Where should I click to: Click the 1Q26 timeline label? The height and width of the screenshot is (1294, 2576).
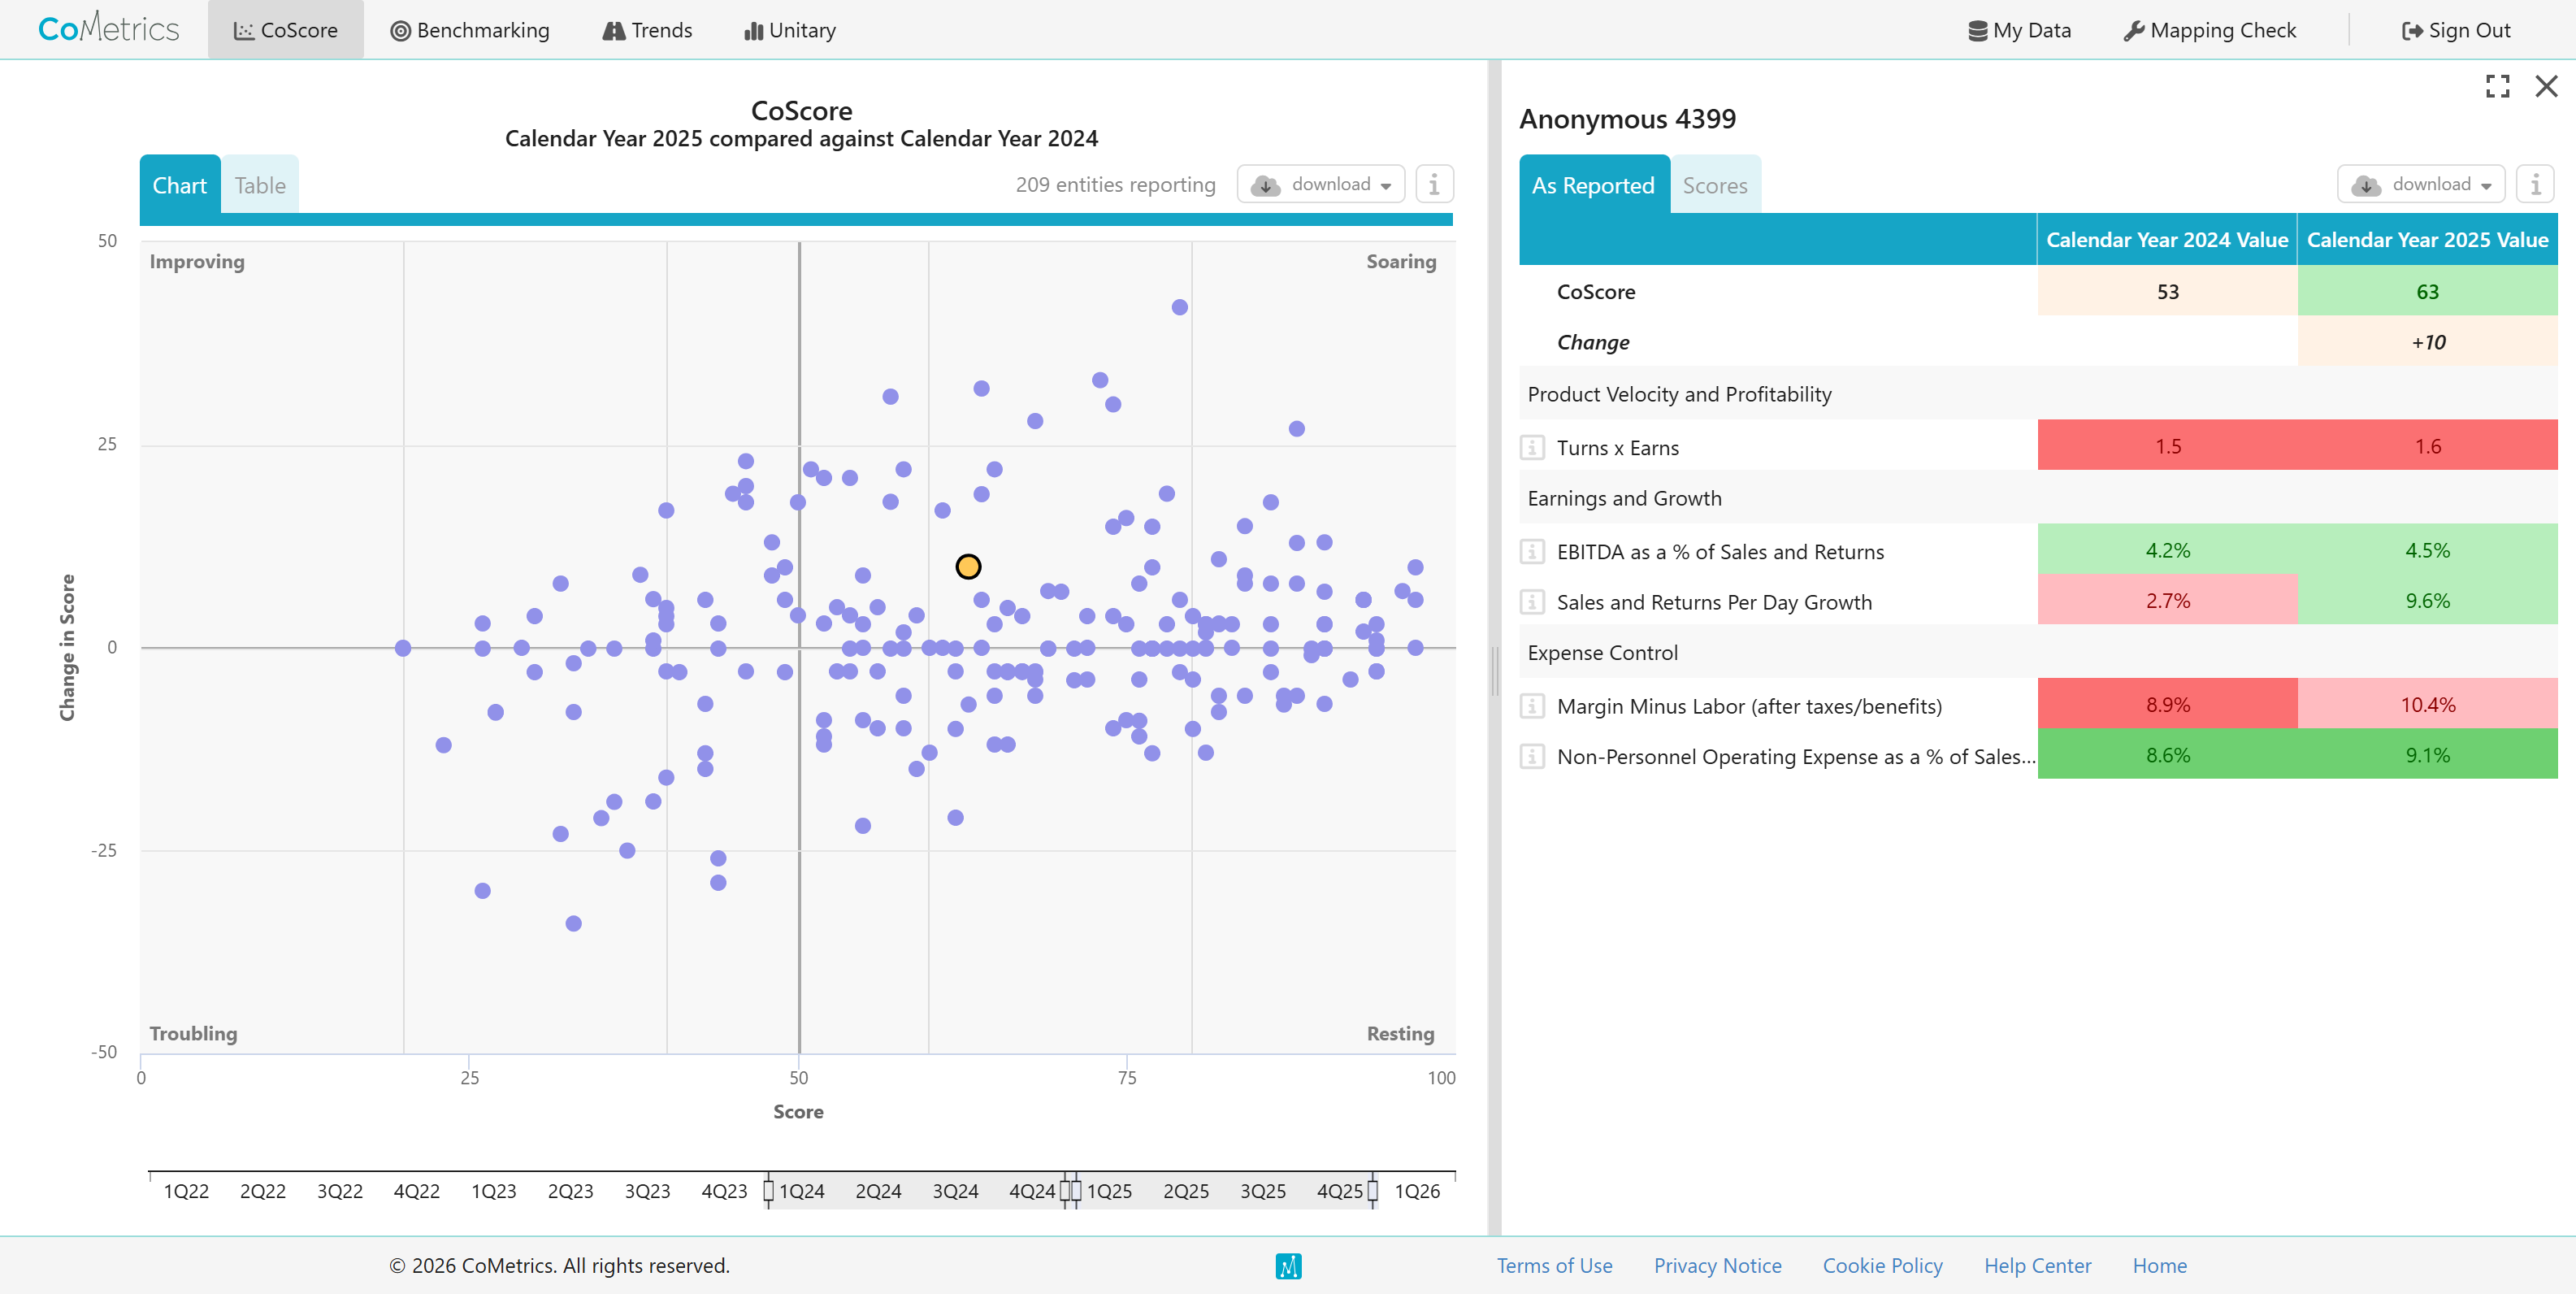click(x=1417, y=1191)
